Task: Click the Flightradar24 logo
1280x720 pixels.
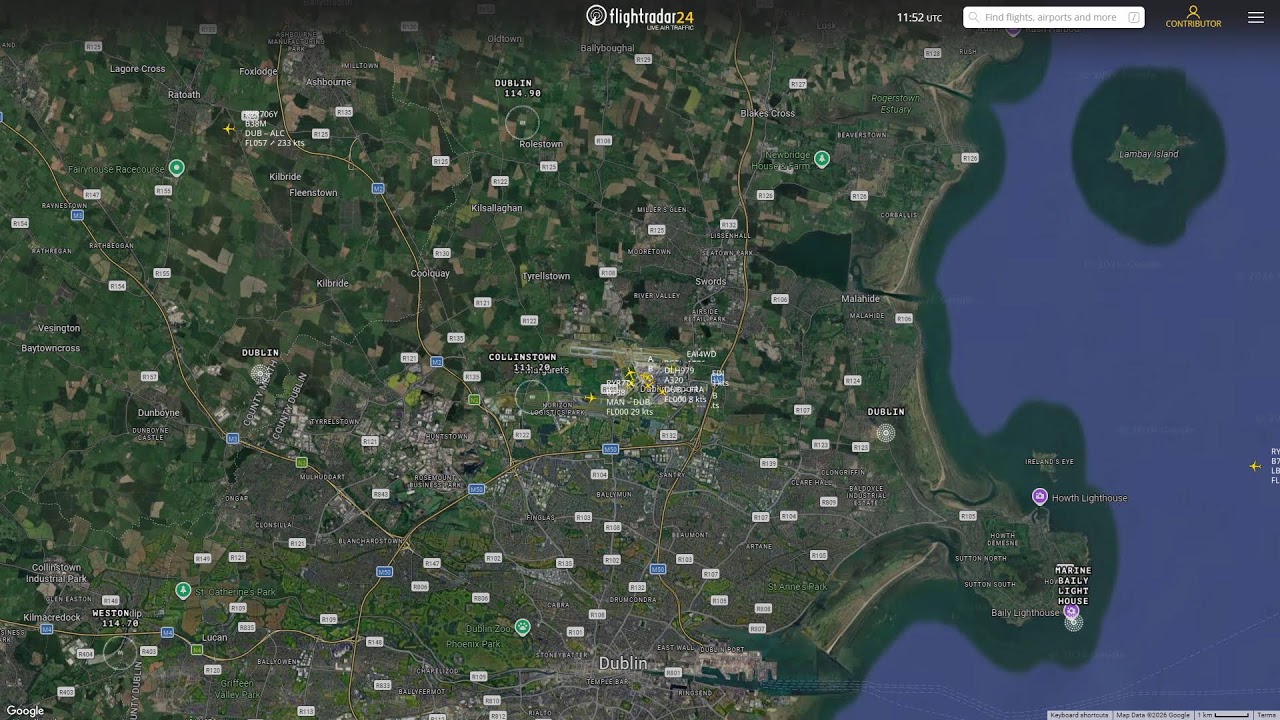Action: click(640, 16)
